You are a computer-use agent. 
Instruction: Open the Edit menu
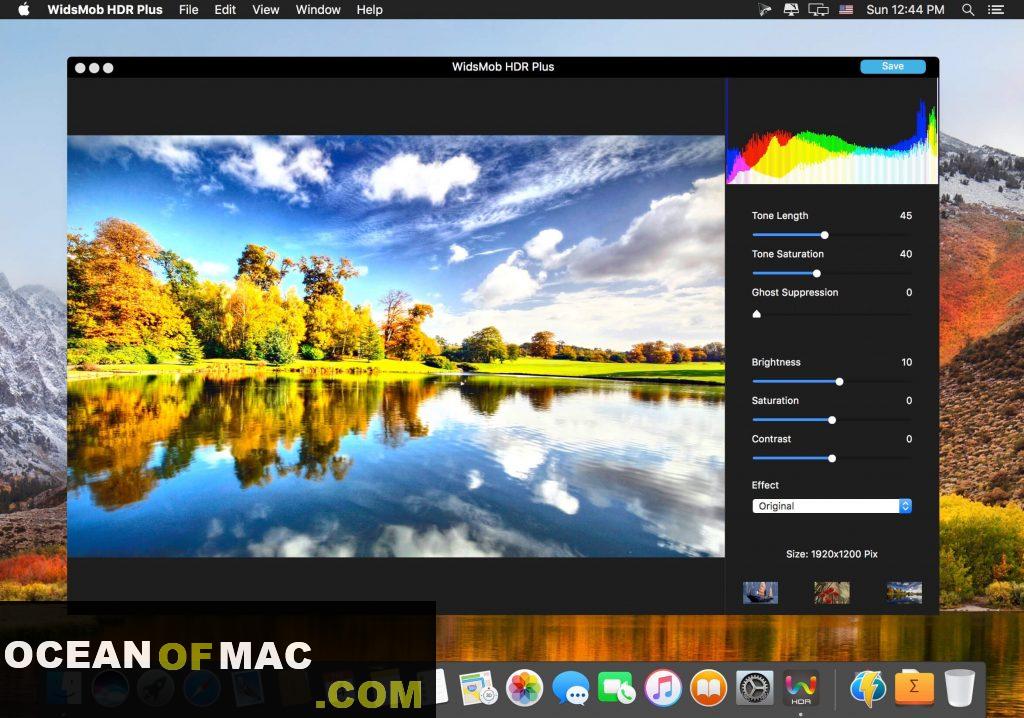225,10
